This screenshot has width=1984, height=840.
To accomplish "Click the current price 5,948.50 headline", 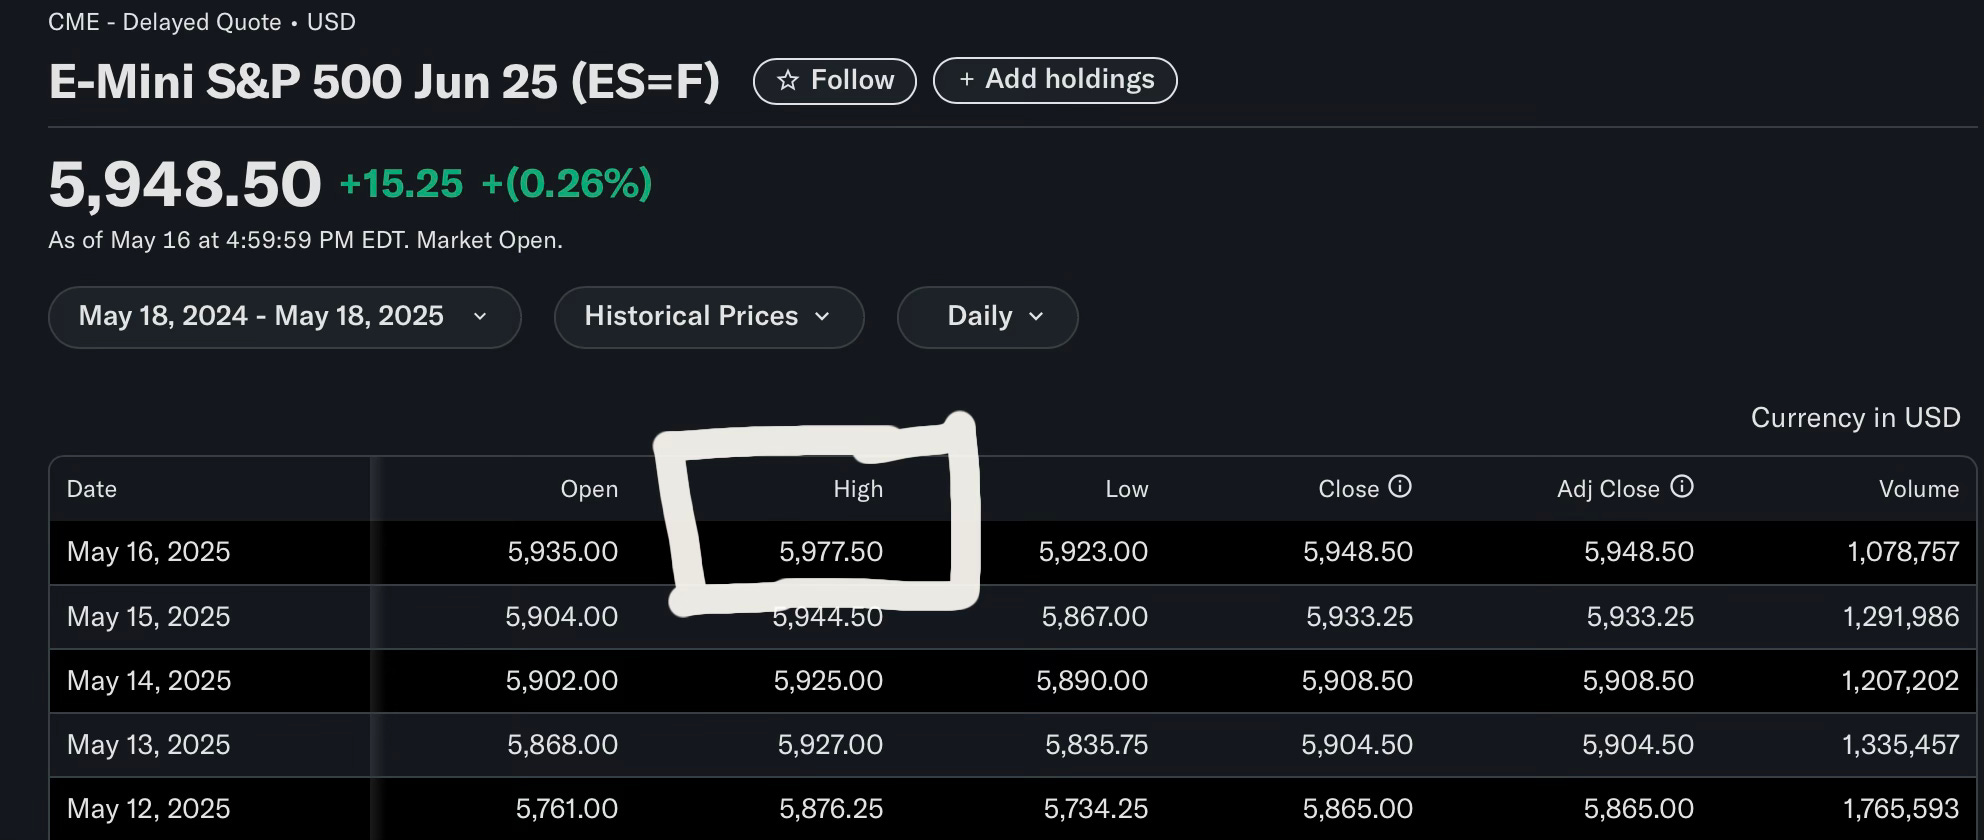I will point(185,185).
